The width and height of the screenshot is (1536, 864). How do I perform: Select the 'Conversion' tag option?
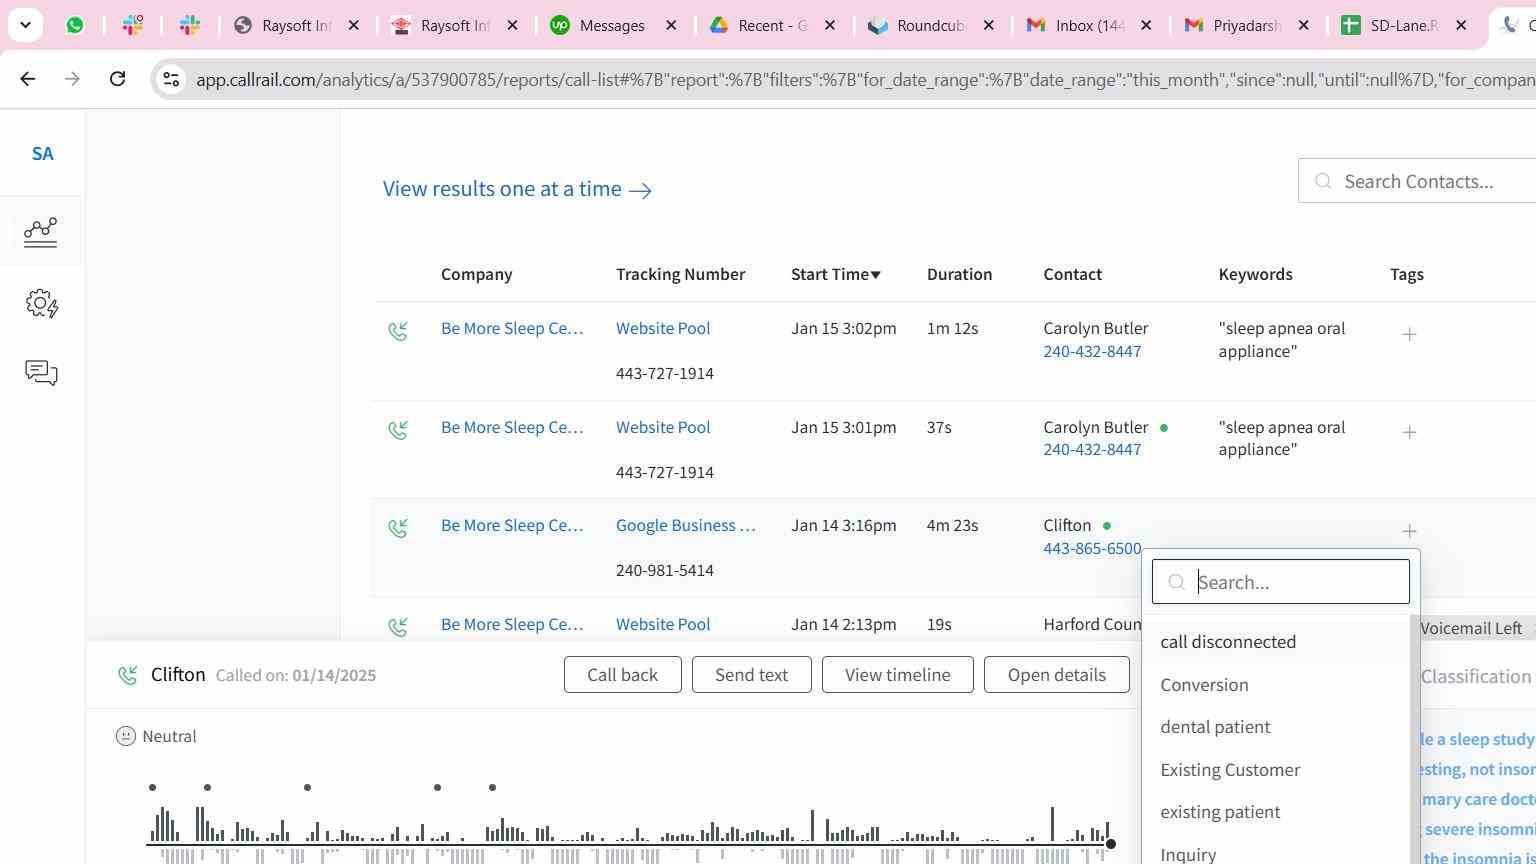[x=1204, y=685]
